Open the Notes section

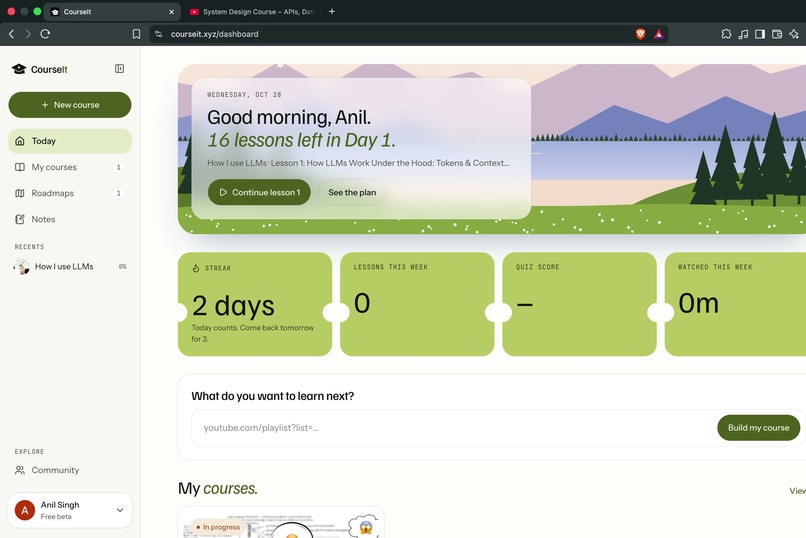(x=70, y=219)
